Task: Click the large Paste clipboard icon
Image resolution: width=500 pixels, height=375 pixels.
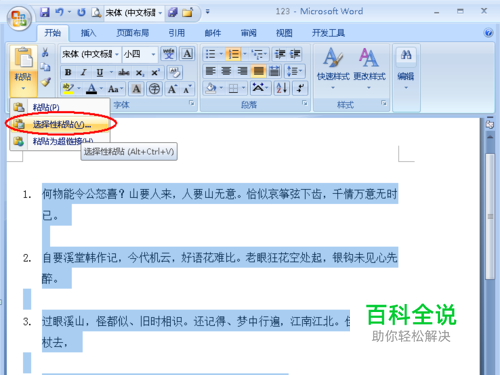Action: (x=23, y=58)
